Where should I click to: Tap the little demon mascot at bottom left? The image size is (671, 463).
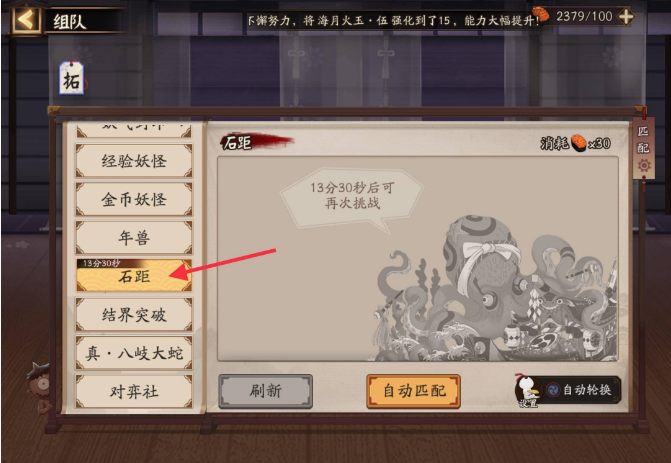39,387
